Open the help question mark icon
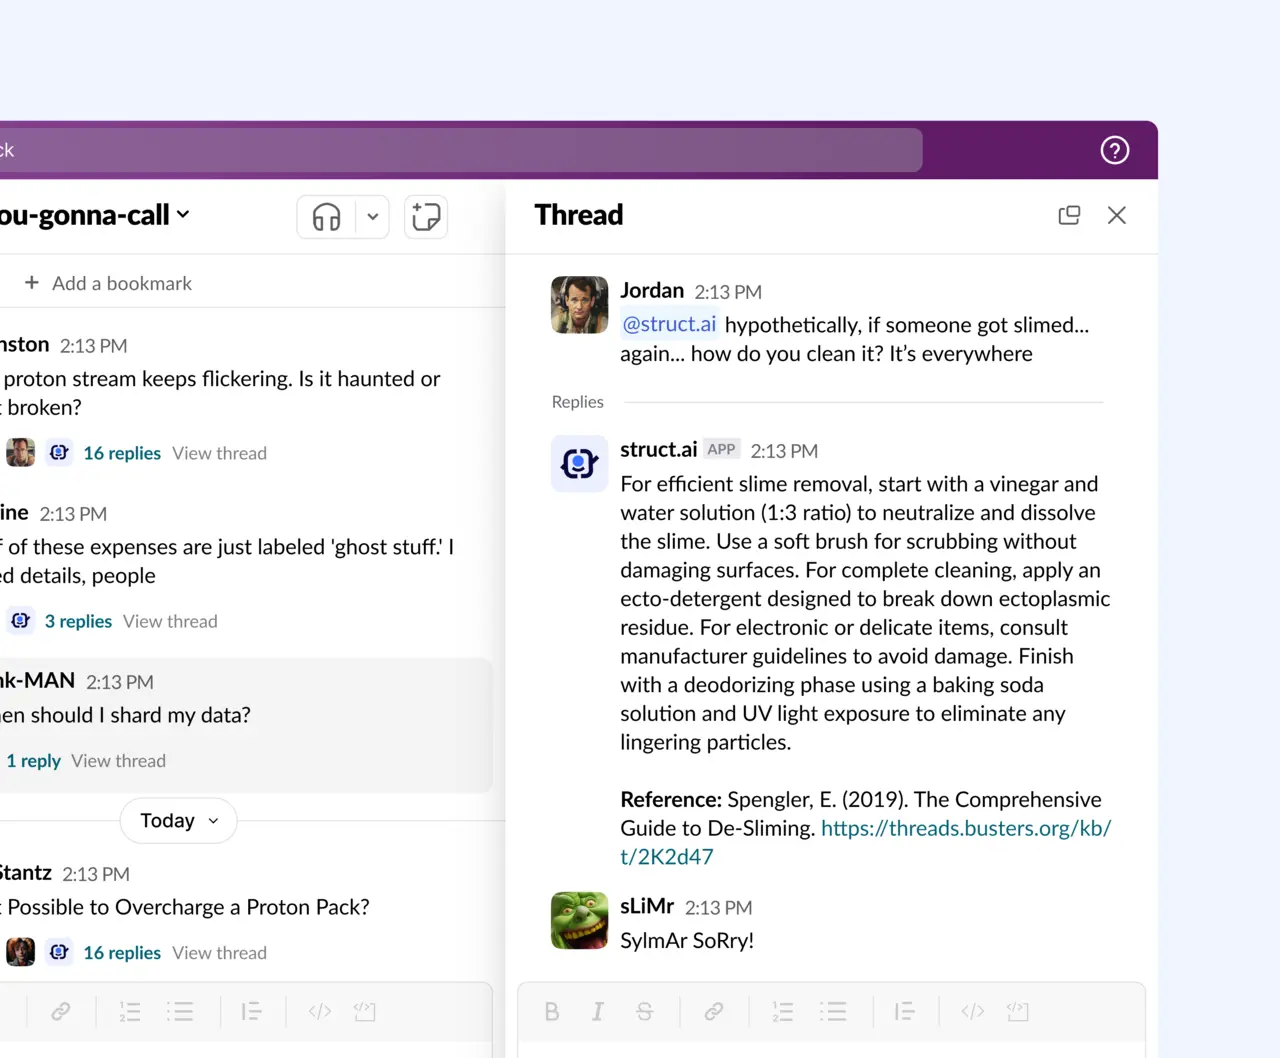The width and height of the screenshot is (1280, 1058). tap(1115, 150)
